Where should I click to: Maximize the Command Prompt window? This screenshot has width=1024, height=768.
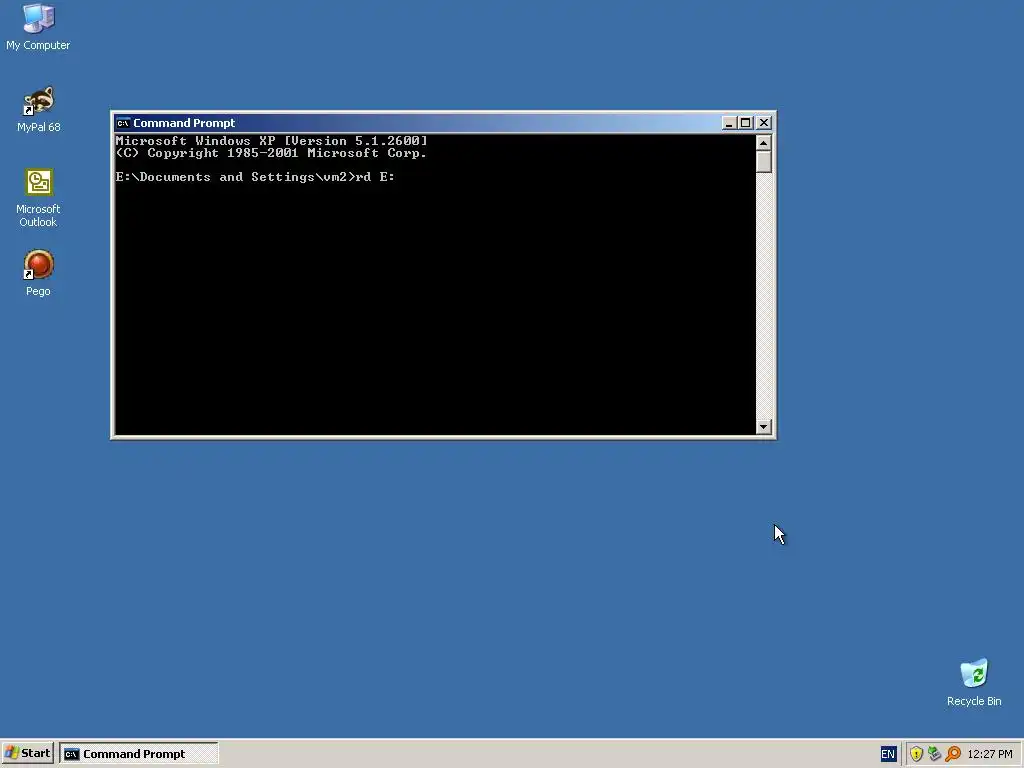tap(745, 123)
